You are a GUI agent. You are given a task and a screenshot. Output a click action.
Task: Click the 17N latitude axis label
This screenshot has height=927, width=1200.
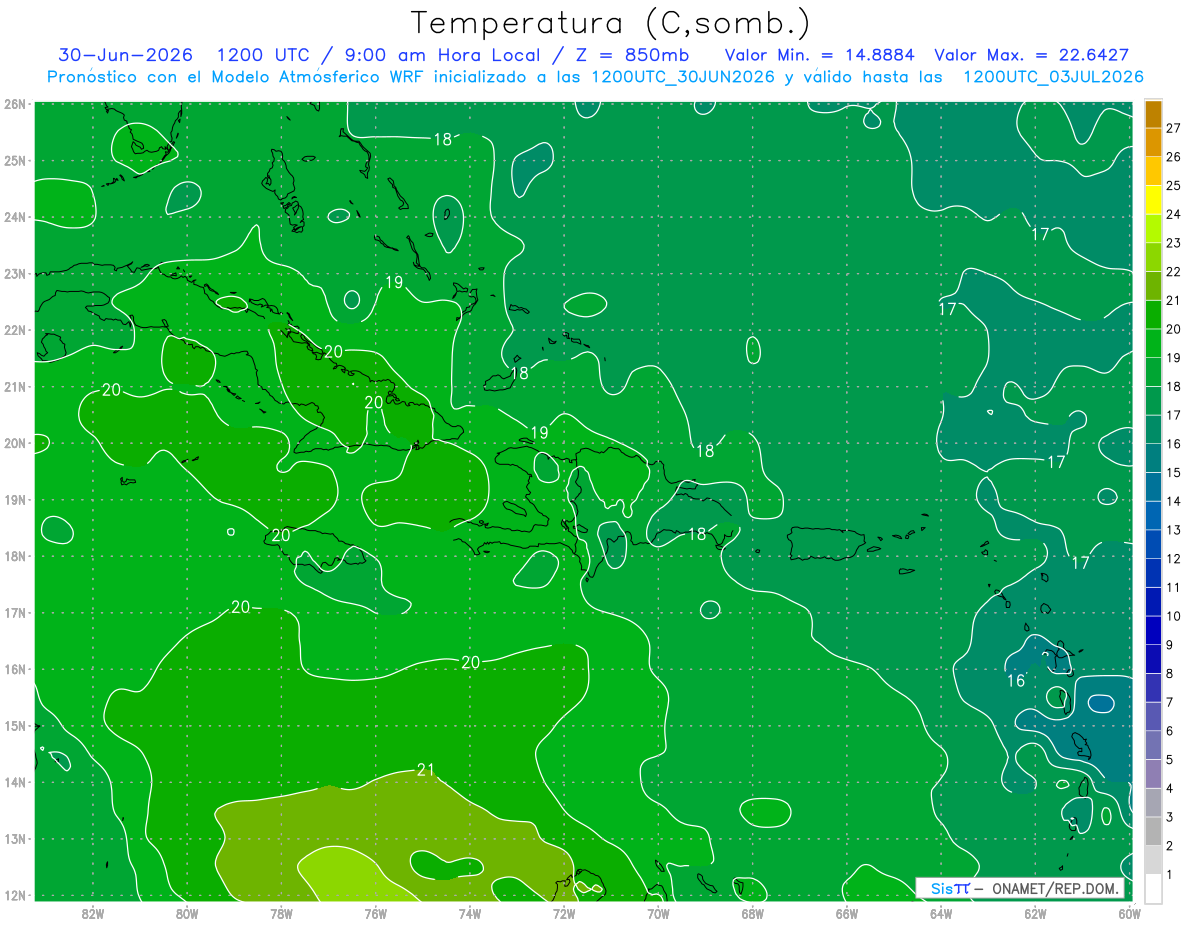pos(14,613)
